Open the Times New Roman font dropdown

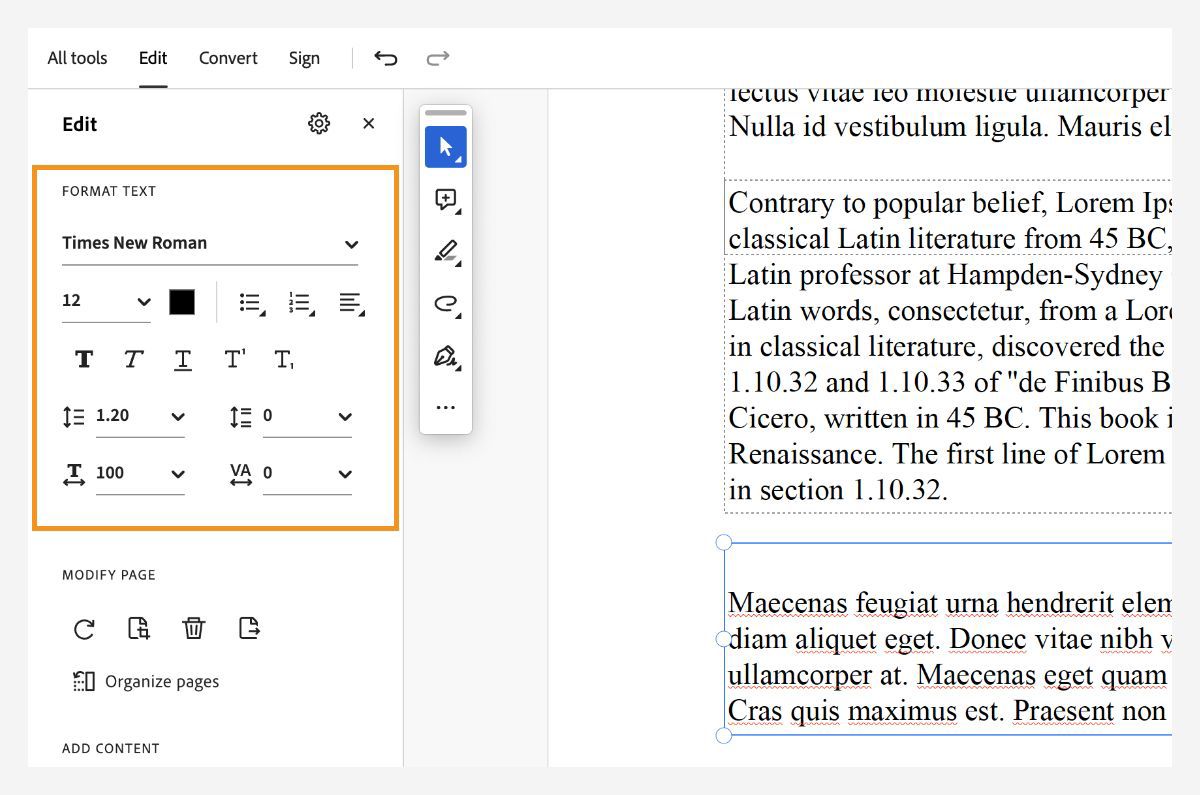210,243
